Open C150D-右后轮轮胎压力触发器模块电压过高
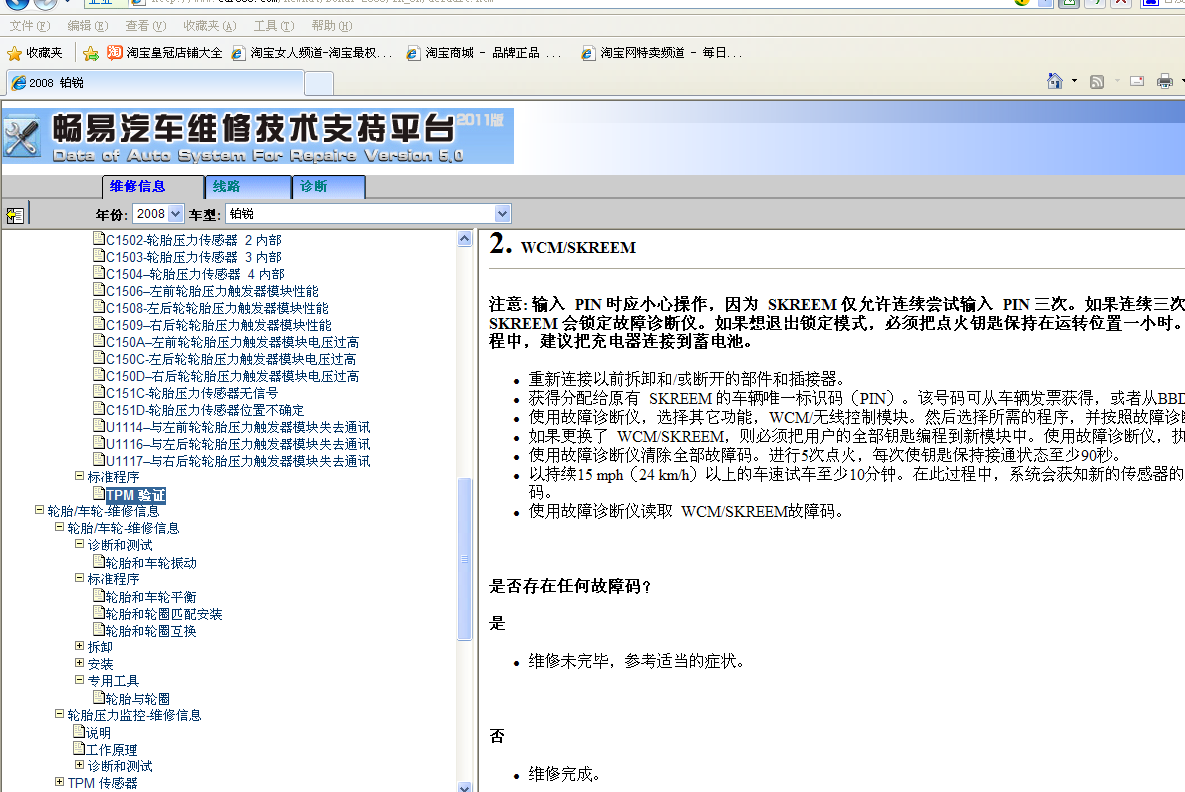Screen dimensions: 1185x792 pos(226,376)
